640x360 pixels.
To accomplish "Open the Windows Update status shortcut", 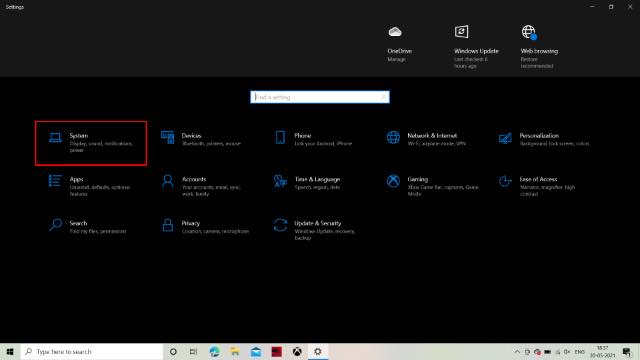I will 476,47.
